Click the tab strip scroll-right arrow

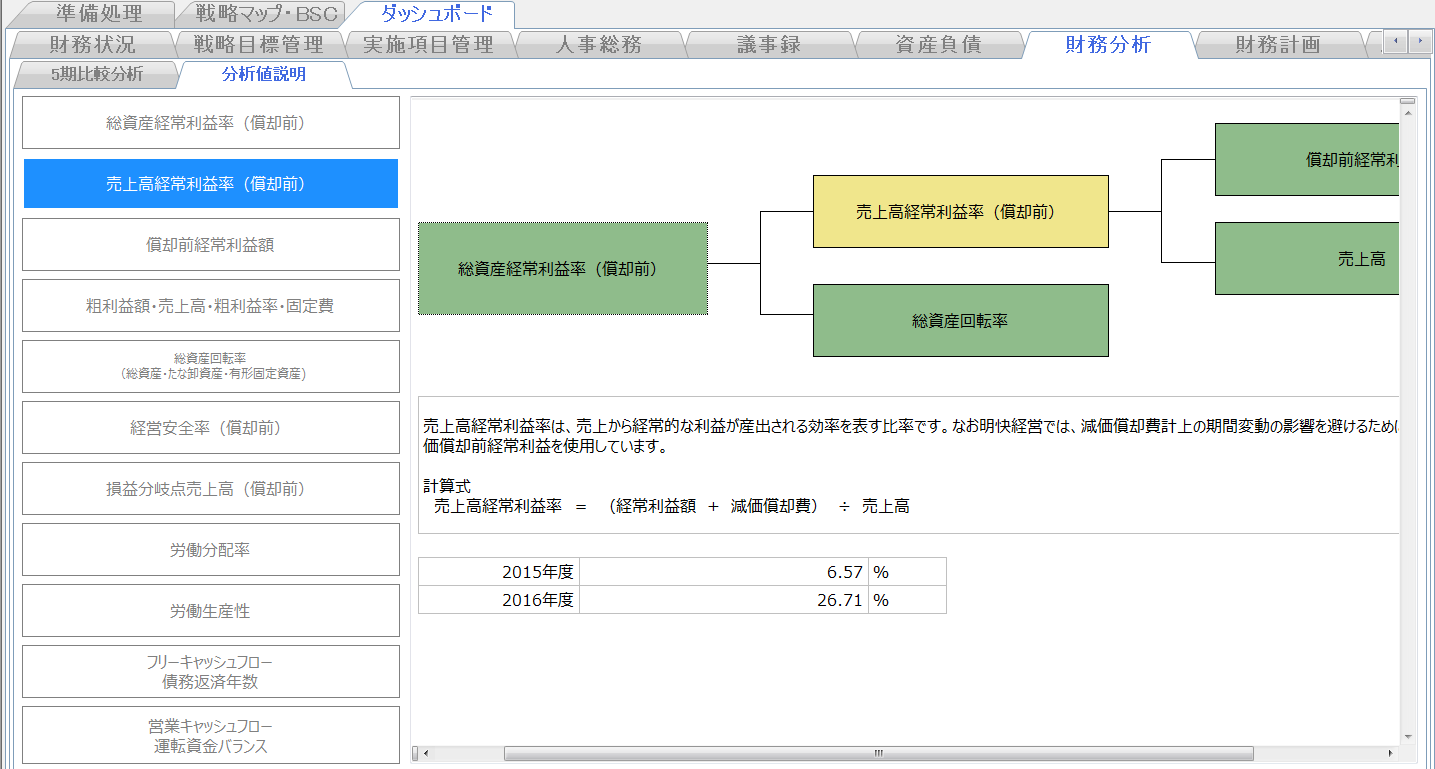[x=1420, y=41]
